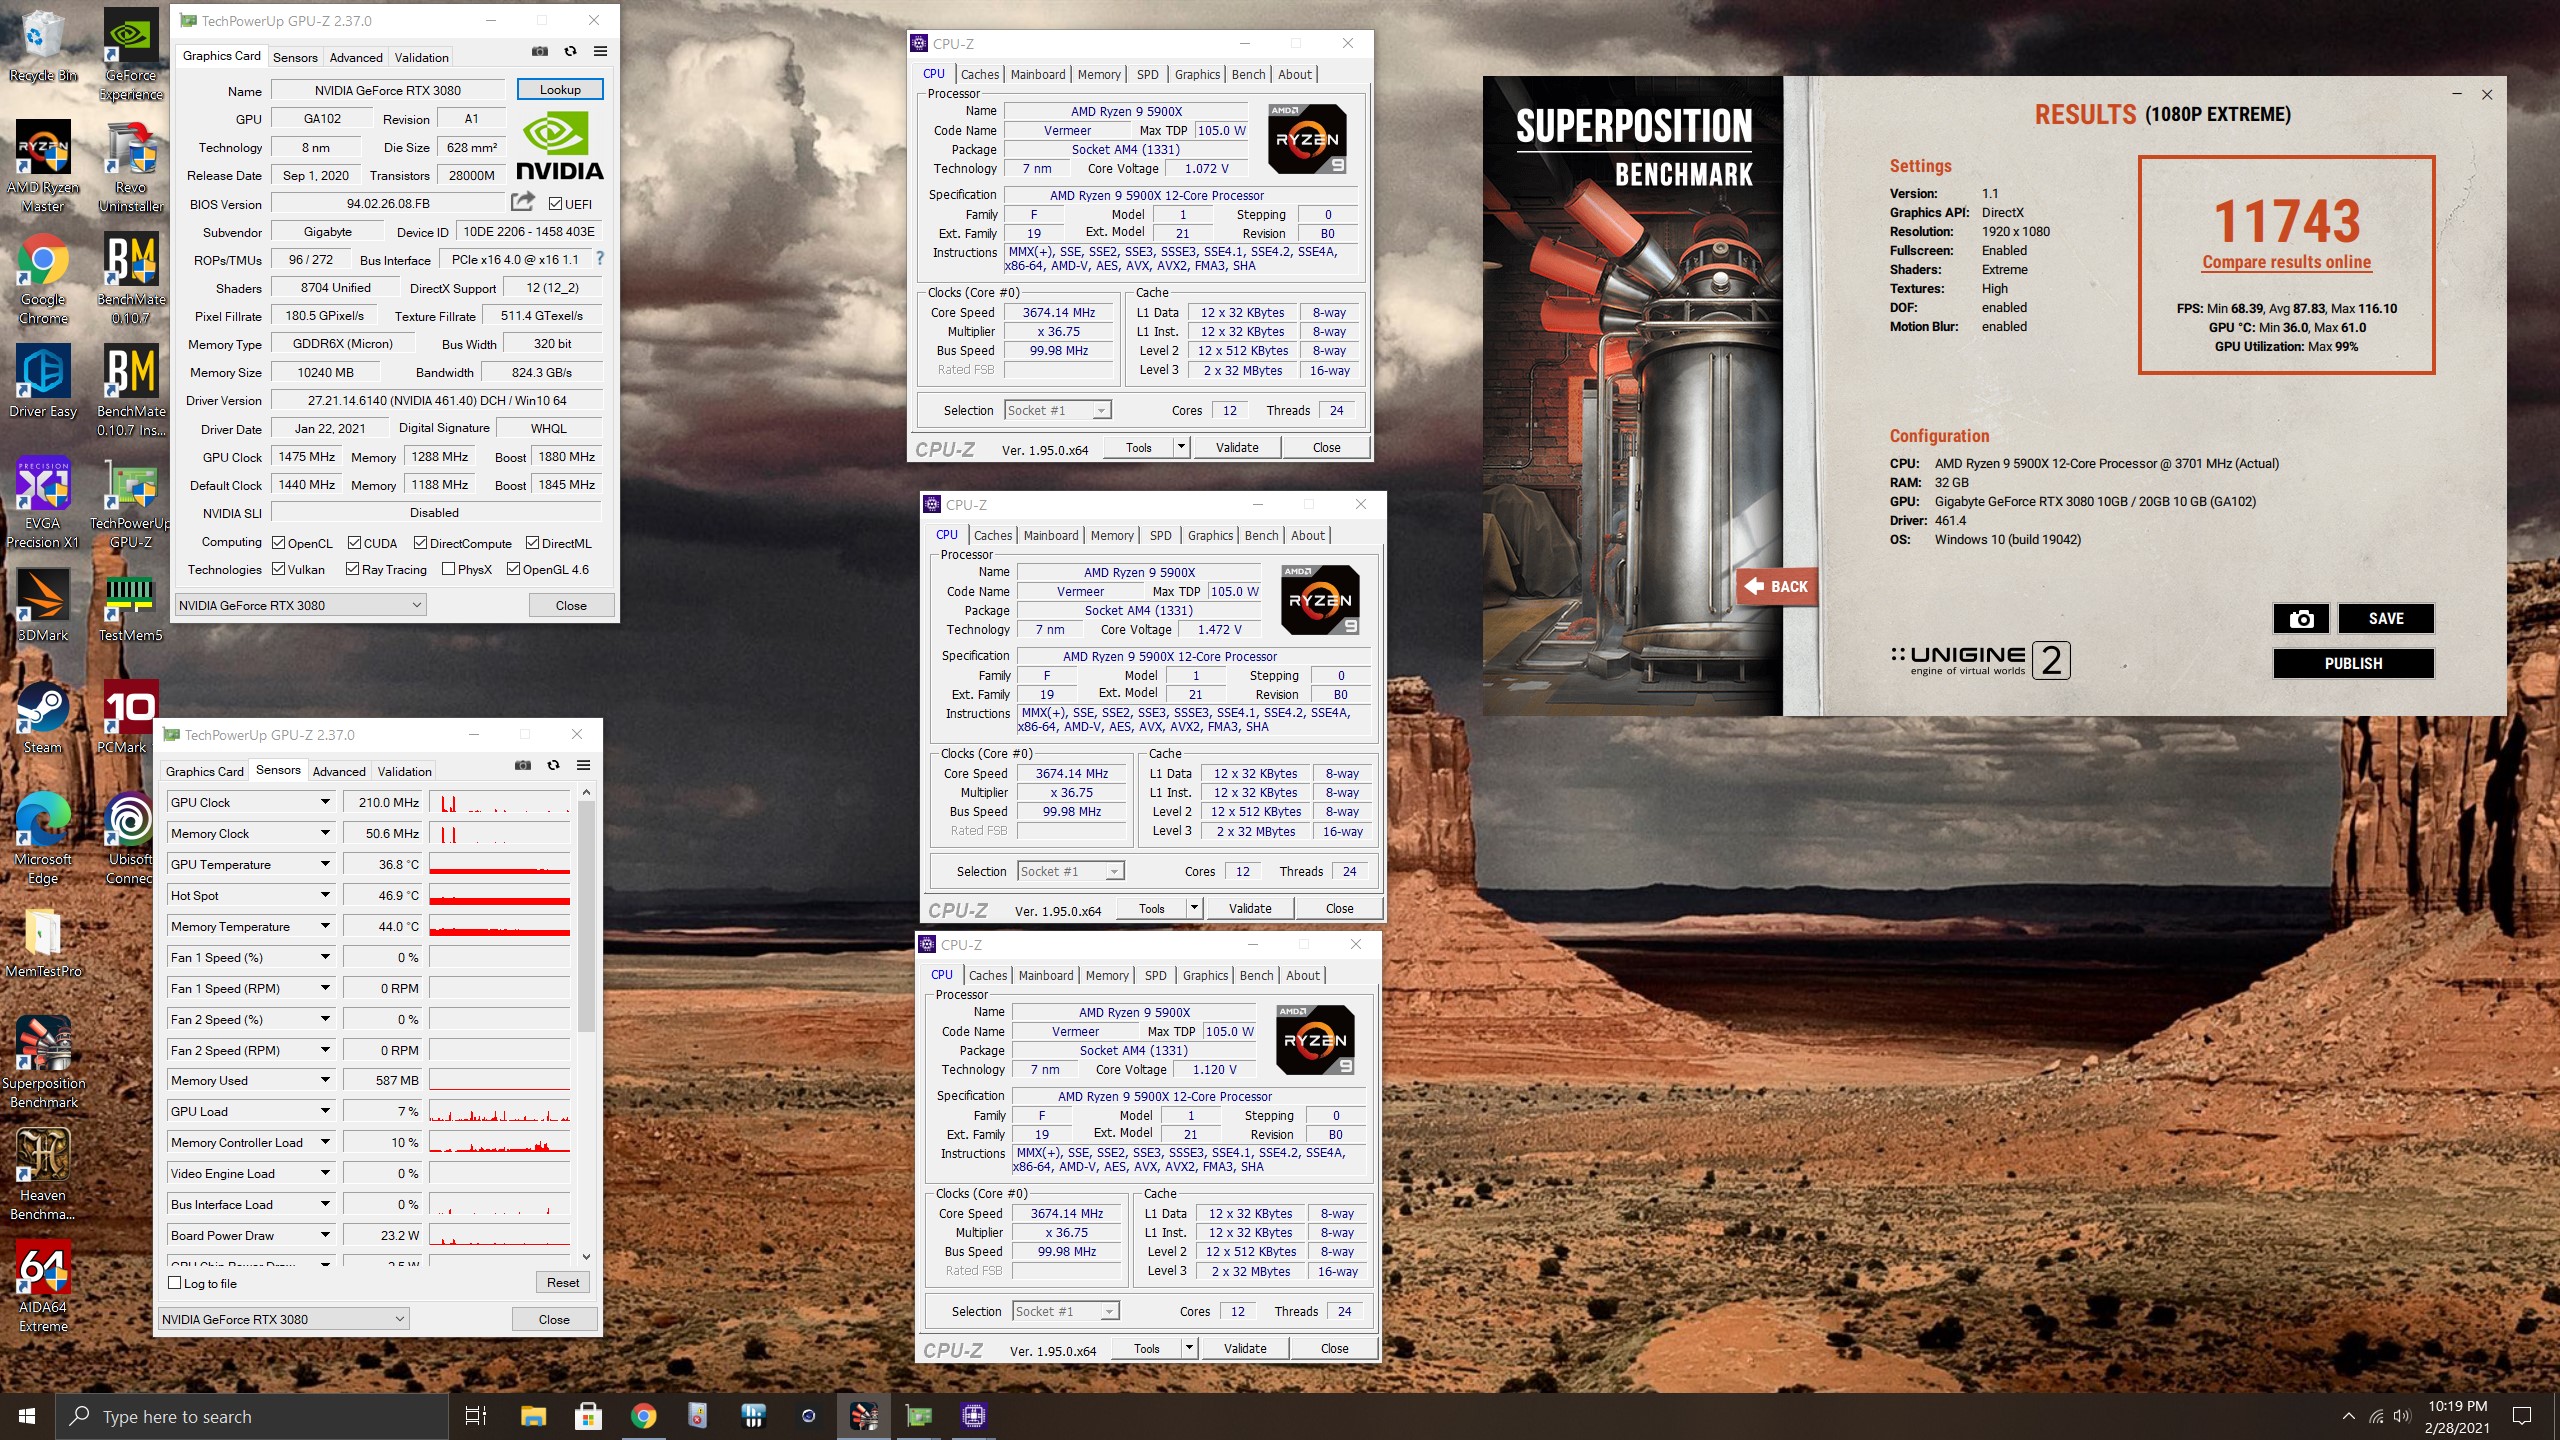Open Superposition Benchmark desktop icon
The width and height of the screenshot is (2560, 1440).
point(43,1063)
